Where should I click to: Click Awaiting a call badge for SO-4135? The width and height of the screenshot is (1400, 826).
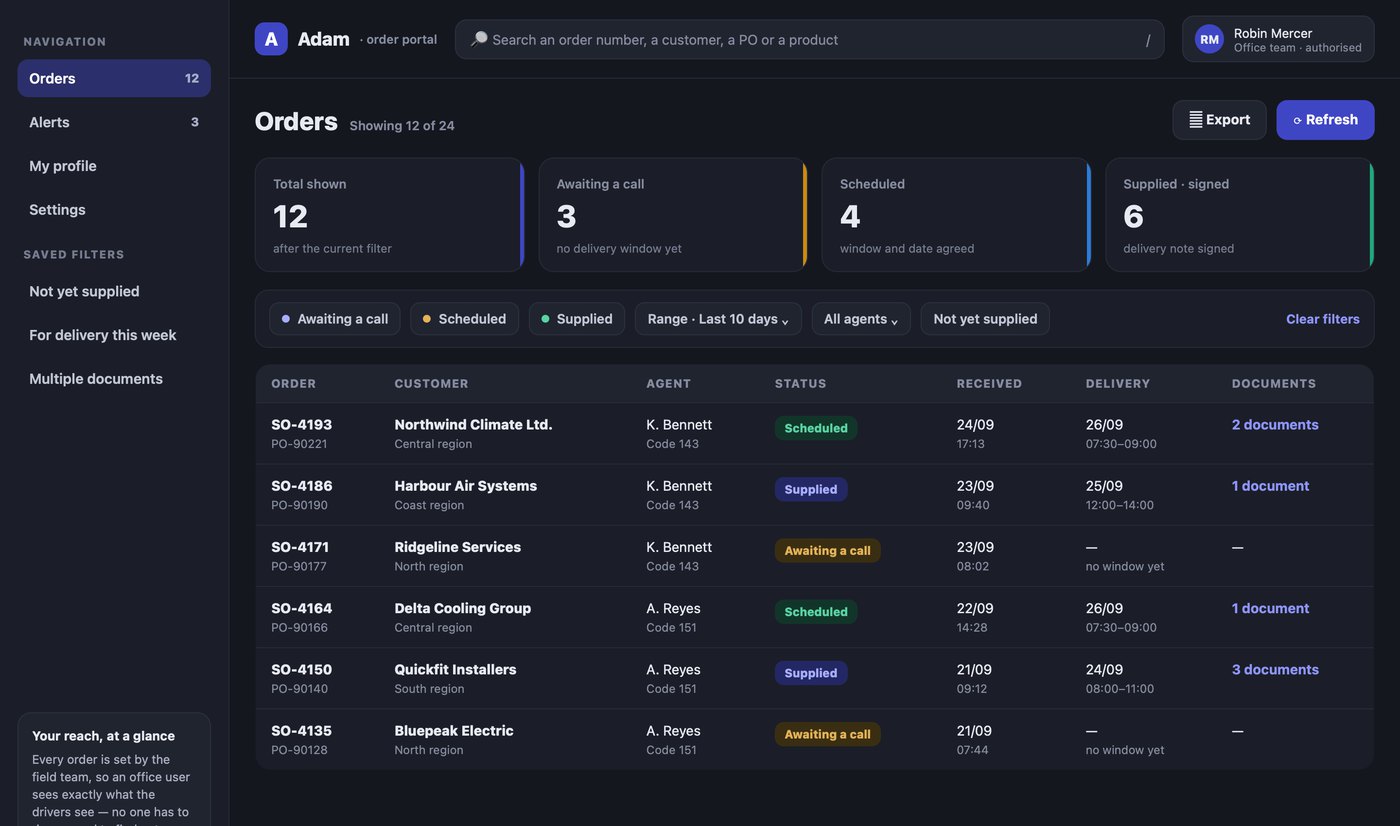pos(827,734)
